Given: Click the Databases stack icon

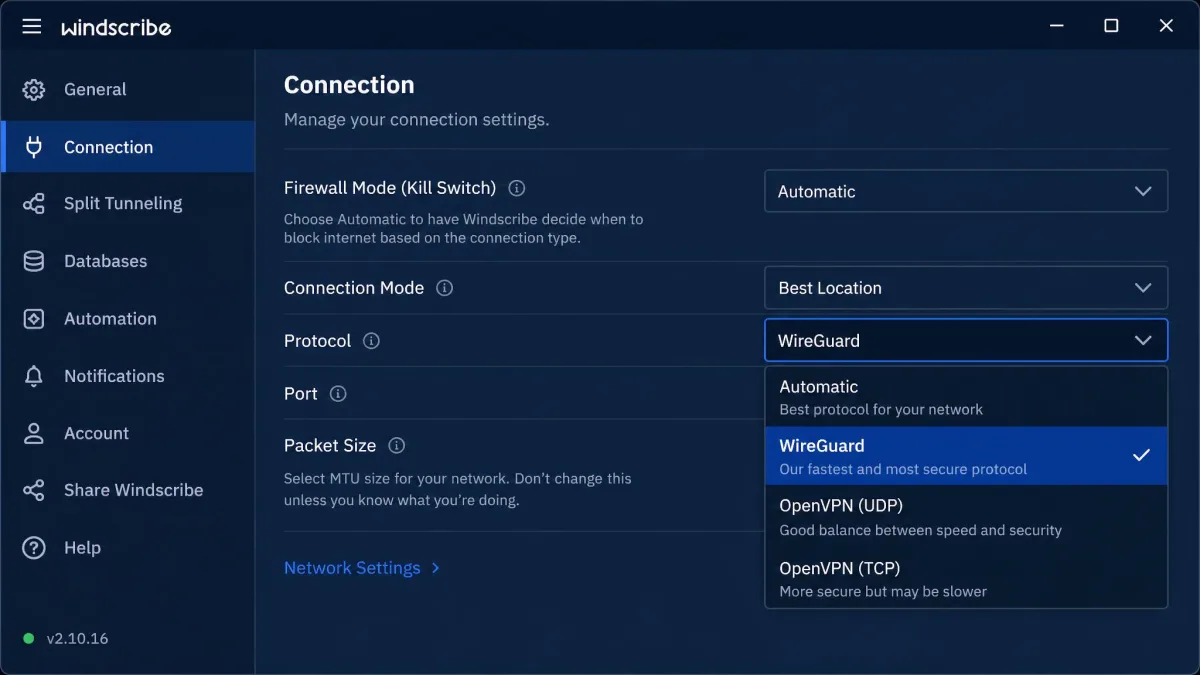Looking at the screenshot, I should pos(34,261).
